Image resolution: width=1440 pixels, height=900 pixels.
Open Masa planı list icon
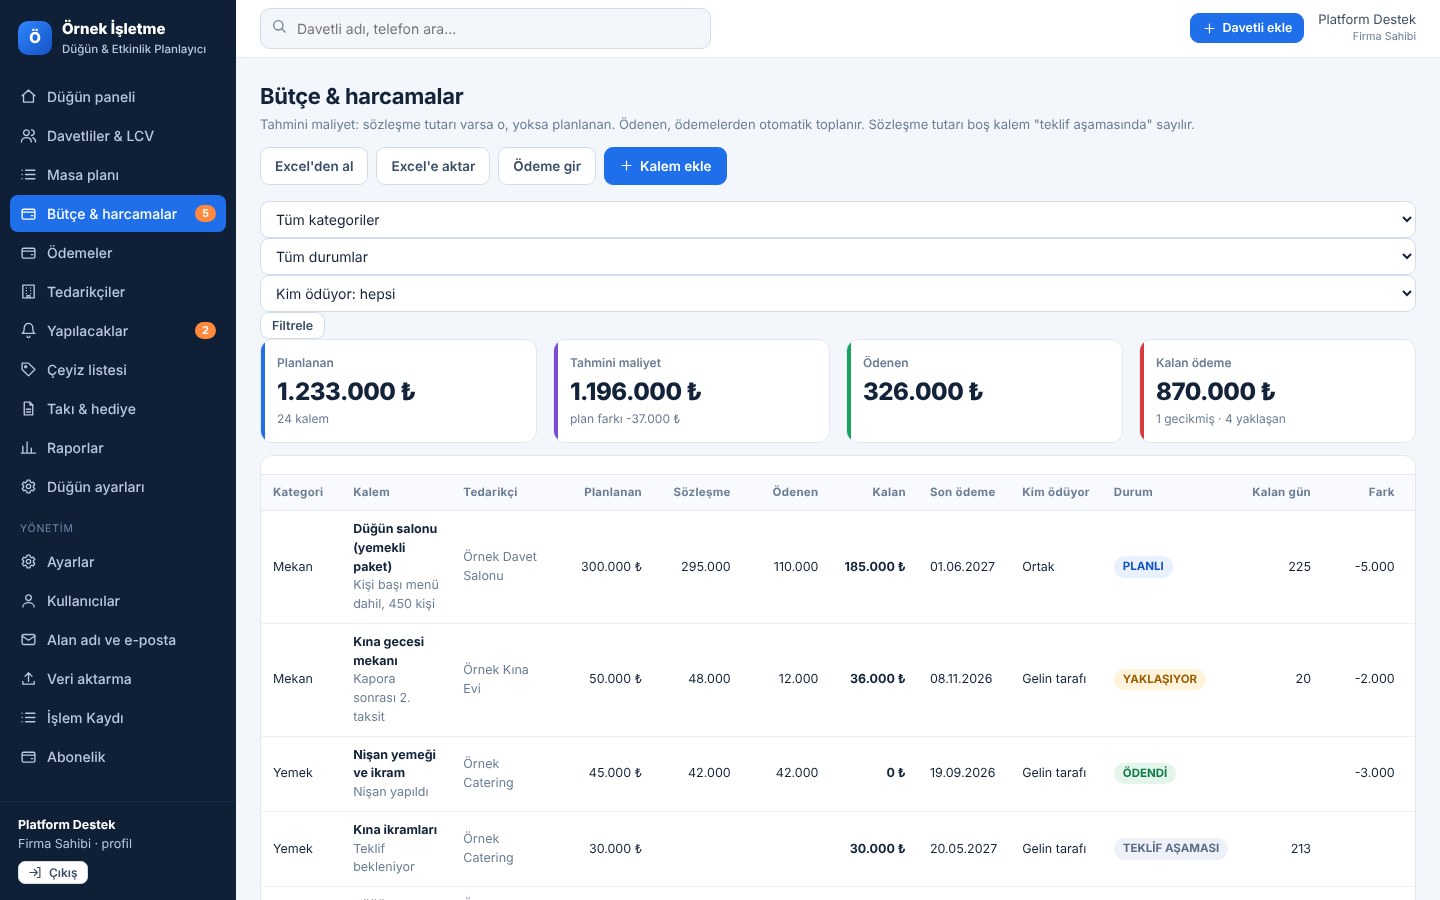28,175
